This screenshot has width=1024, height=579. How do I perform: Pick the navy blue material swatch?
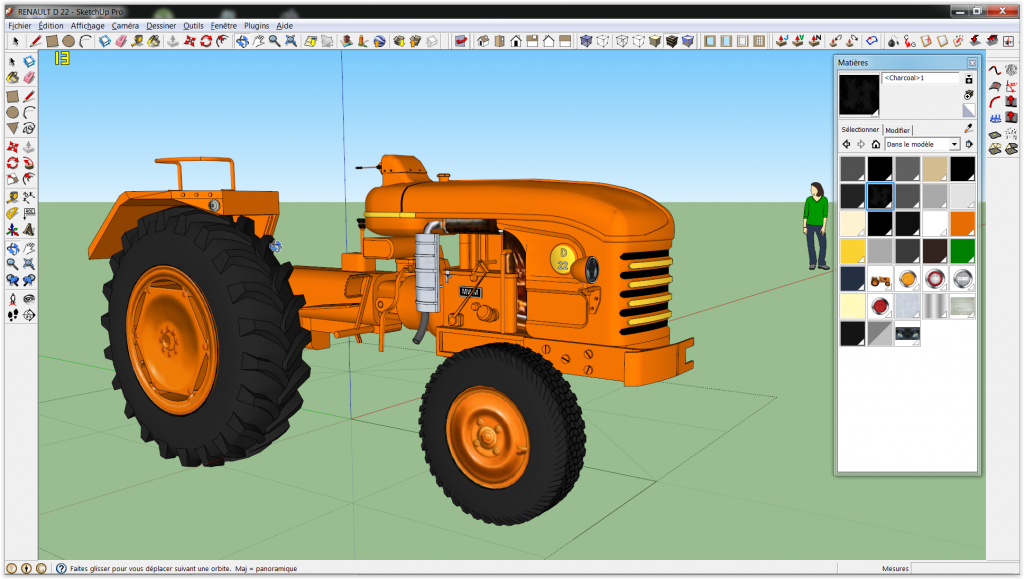click(x=852, y=279)
